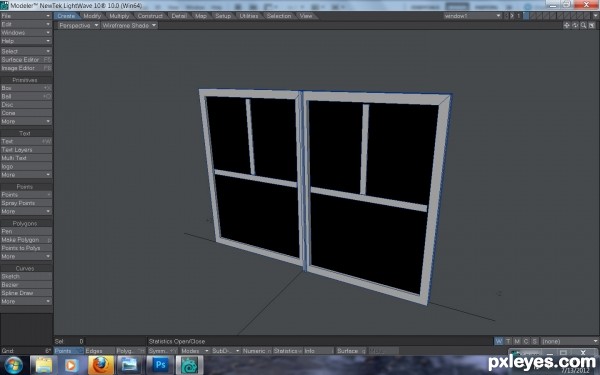Open the window1 object selector dropdown
This screenshot has height=375, width=600.
[x=473, y=16]
